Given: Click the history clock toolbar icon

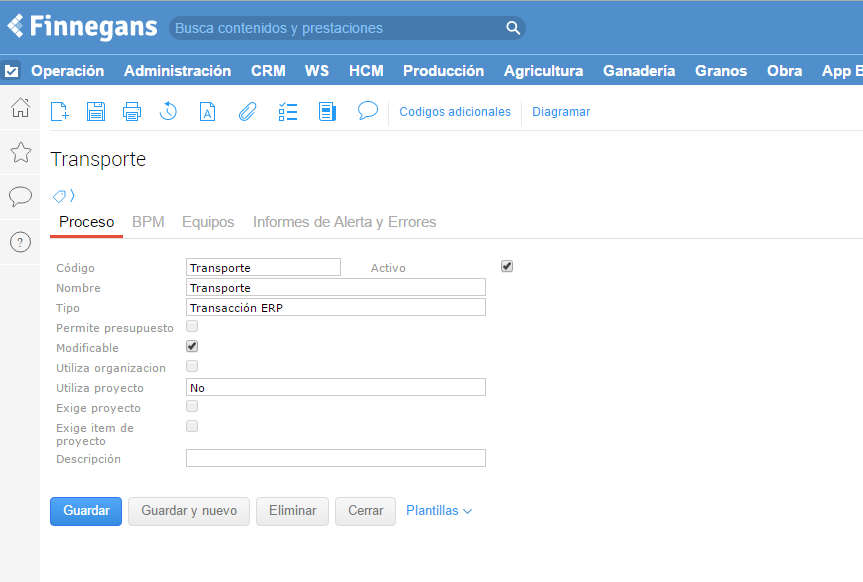Looking at the screenshot, I should click(168, 112).
